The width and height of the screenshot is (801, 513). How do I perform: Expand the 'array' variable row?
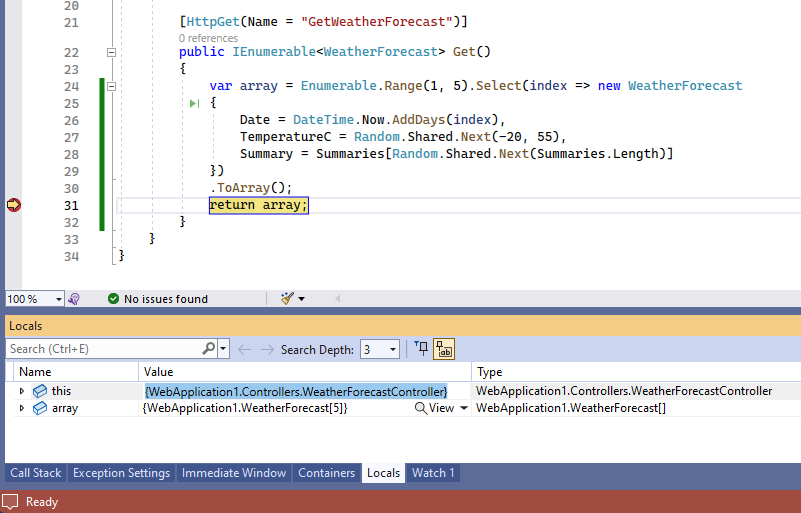click(x=22, y=408)
